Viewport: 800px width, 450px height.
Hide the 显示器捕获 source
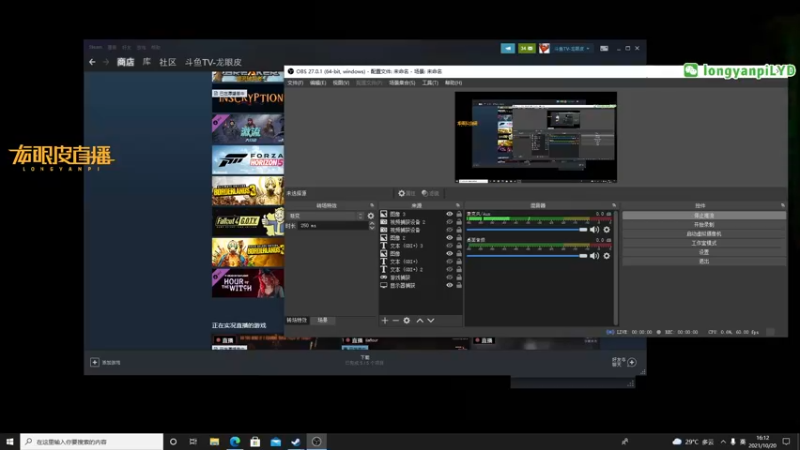point(449,285)
